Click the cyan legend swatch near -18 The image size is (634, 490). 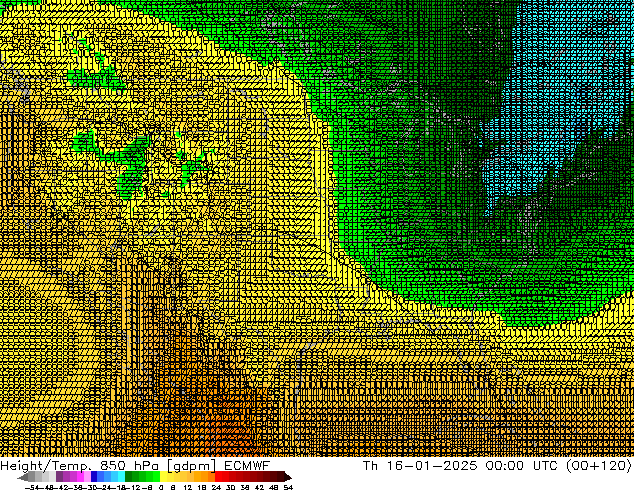coord(122,477)
